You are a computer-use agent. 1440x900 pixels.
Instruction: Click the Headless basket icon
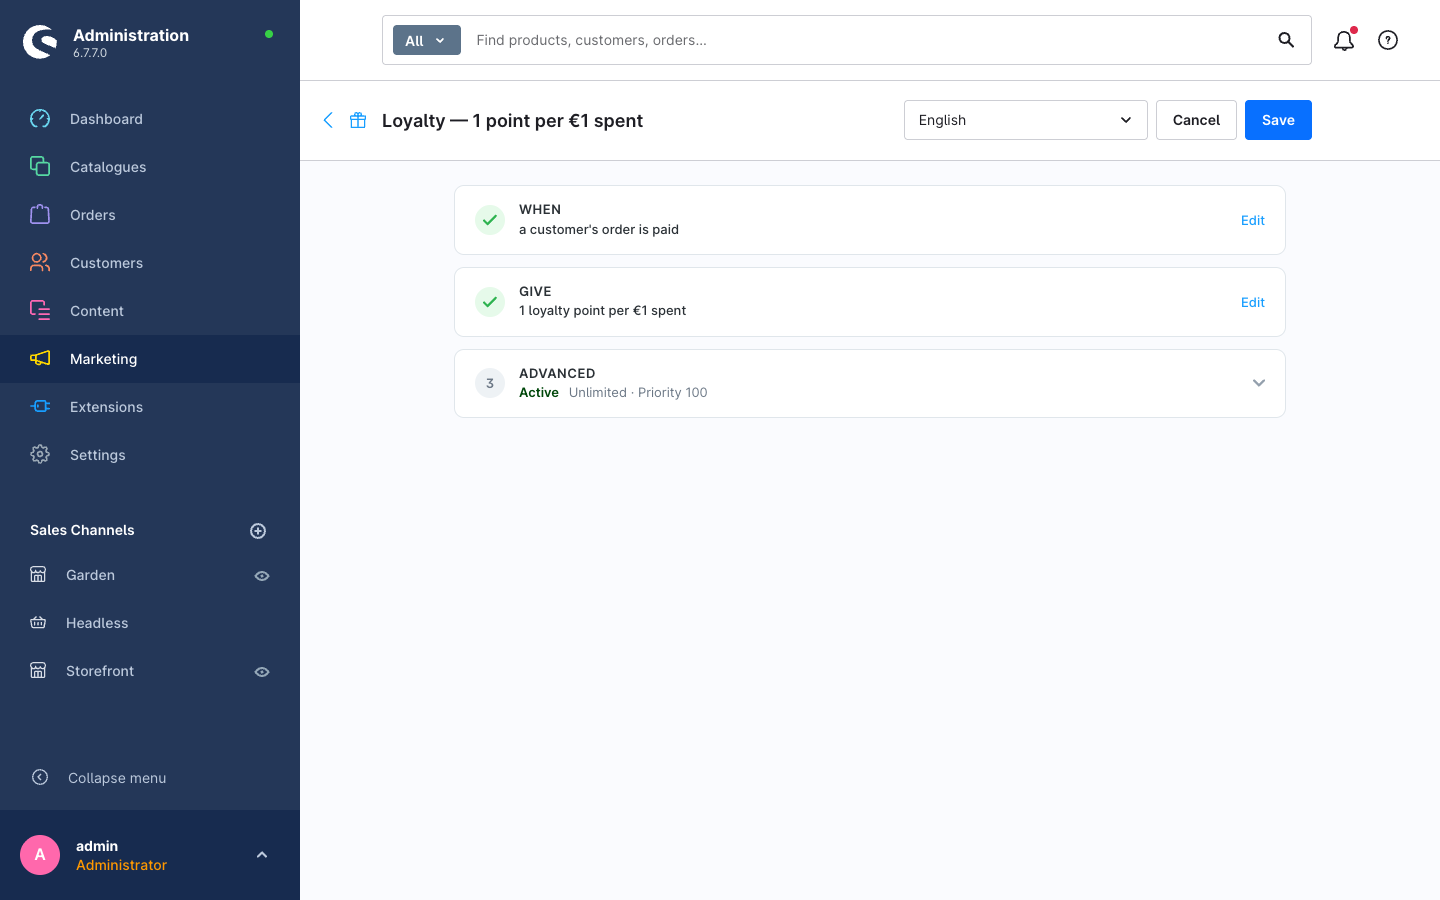click(x=38, y=623)
